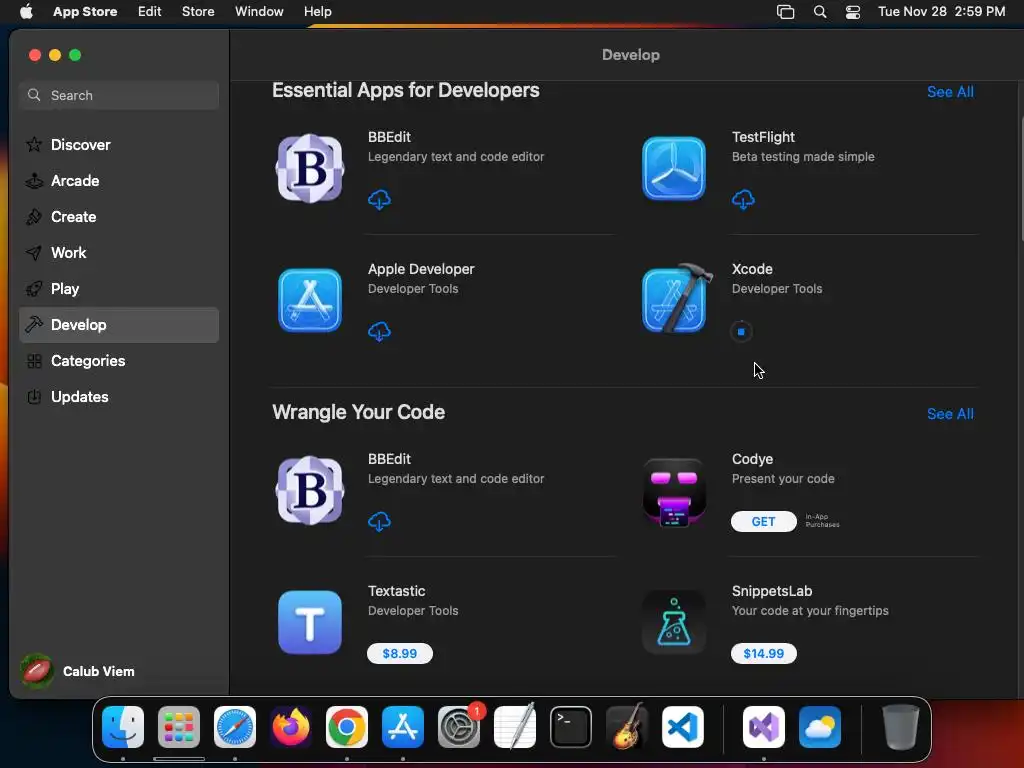Image resolution: width=1024 pixels, height=768 pixels.
Task: See all Essential Apps for Developers
Action: [950, 92]
